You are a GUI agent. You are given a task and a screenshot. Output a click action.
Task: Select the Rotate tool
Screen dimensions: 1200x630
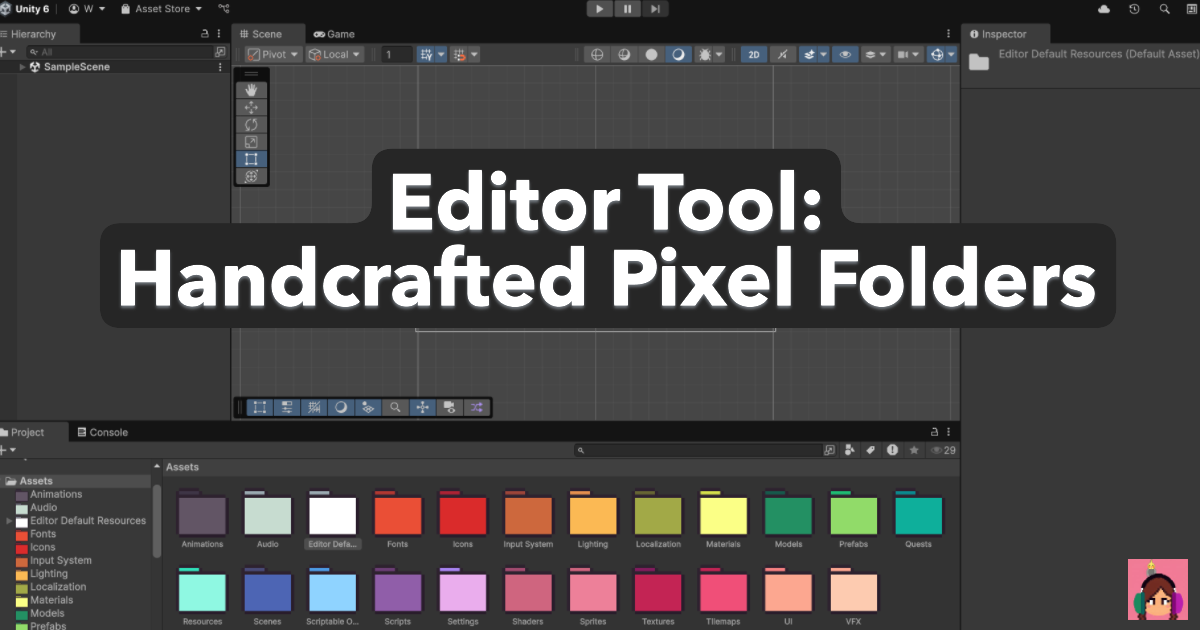251,124
